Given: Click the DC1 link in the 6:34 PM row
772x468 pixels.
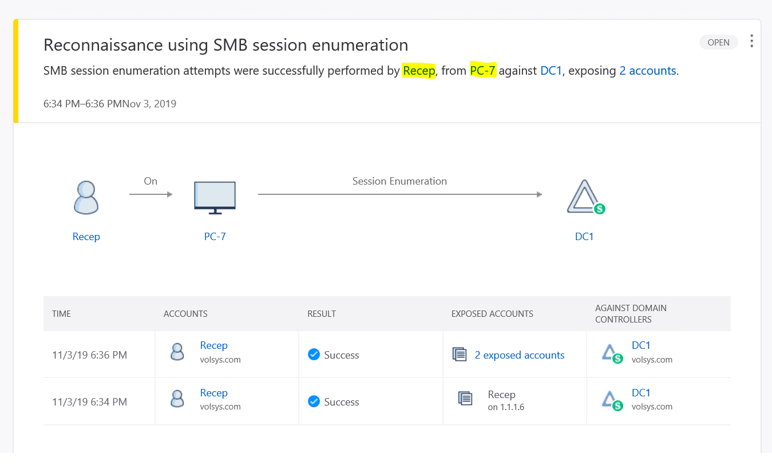Looking at the screenshot, I should click(641, 393).
